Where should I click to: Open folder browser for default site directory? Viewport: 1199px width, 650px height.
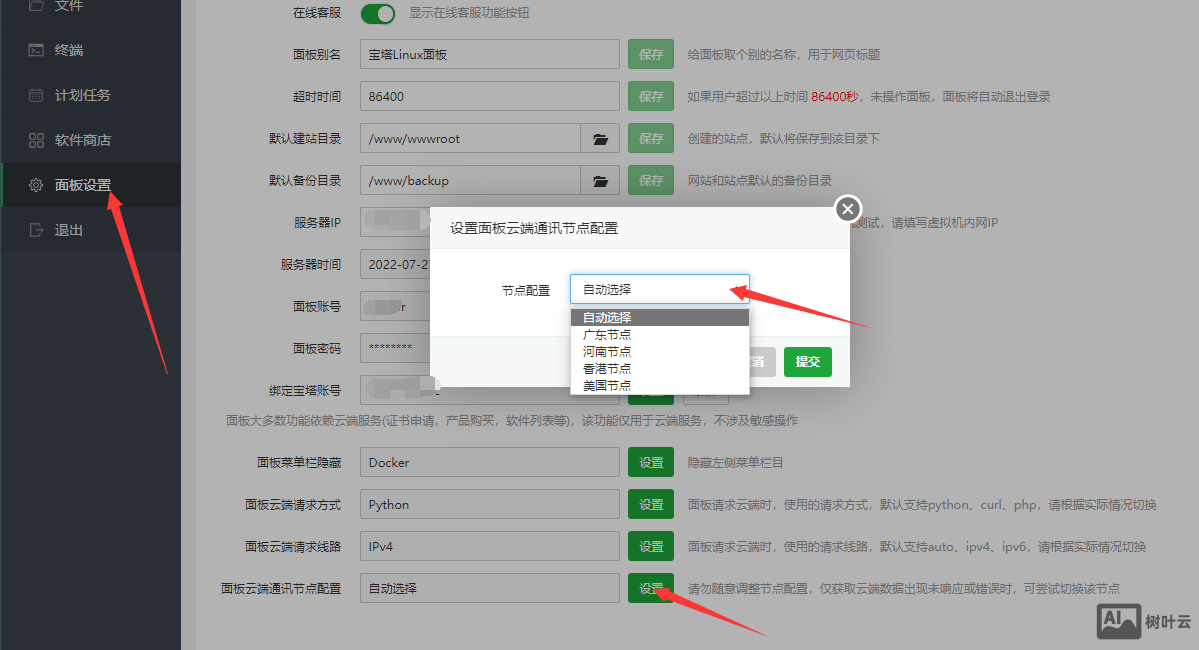[599, 138]
